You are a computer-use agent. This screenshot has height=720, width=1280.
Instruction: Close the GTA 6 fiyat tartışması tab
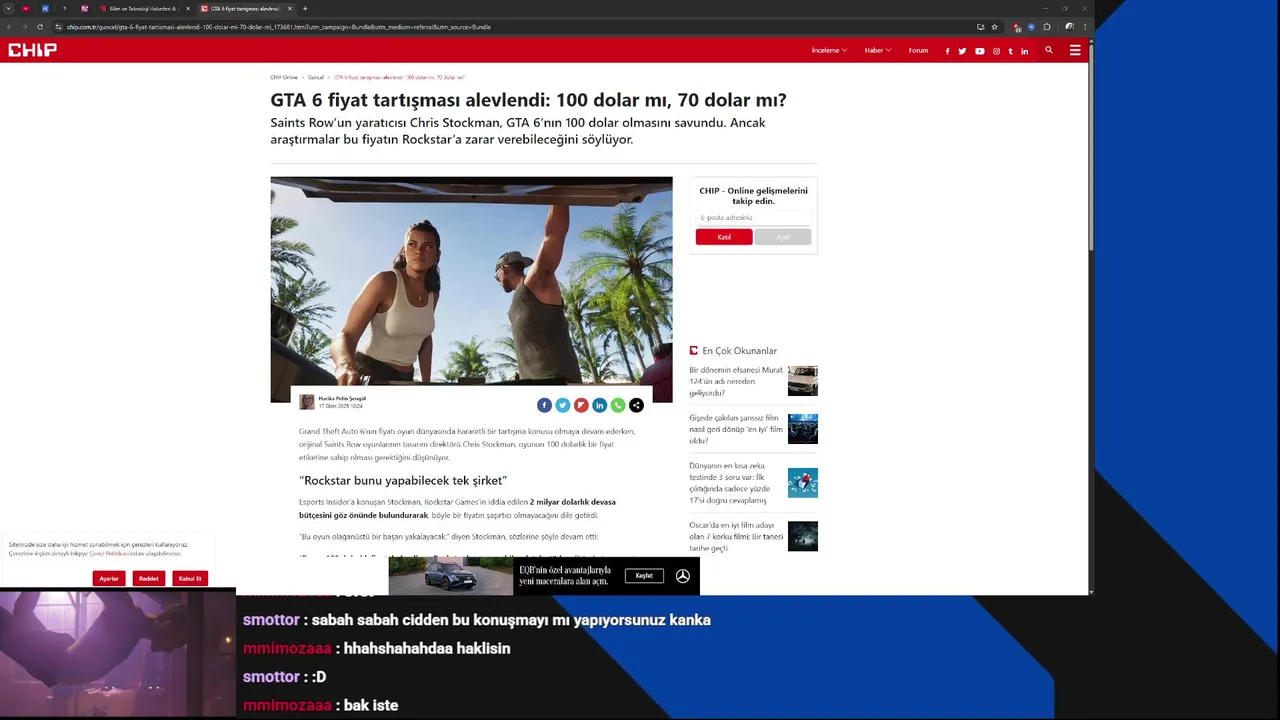(289, 9)
